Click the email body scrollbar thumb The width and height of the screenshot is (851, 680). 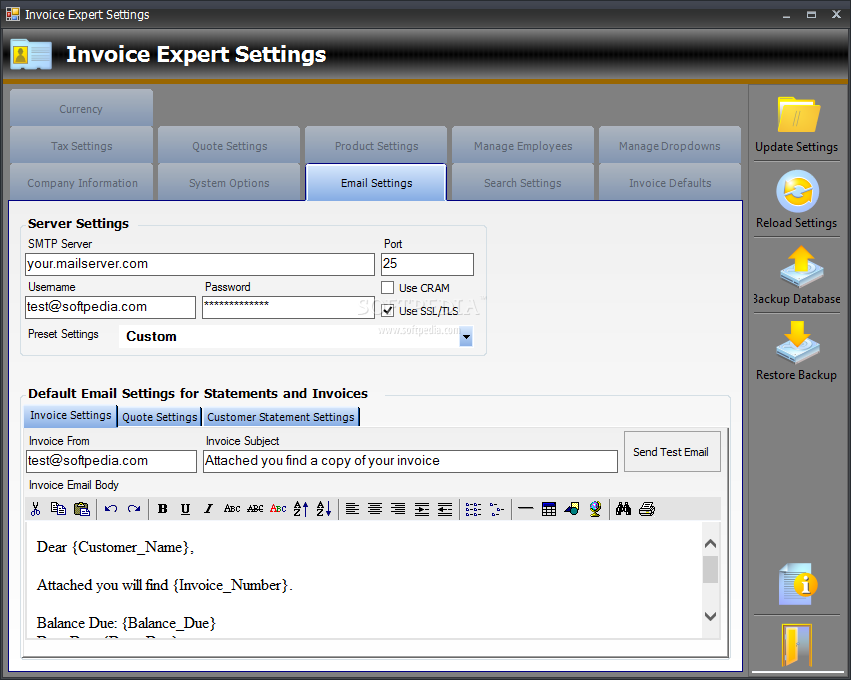(x=710, y=569)
